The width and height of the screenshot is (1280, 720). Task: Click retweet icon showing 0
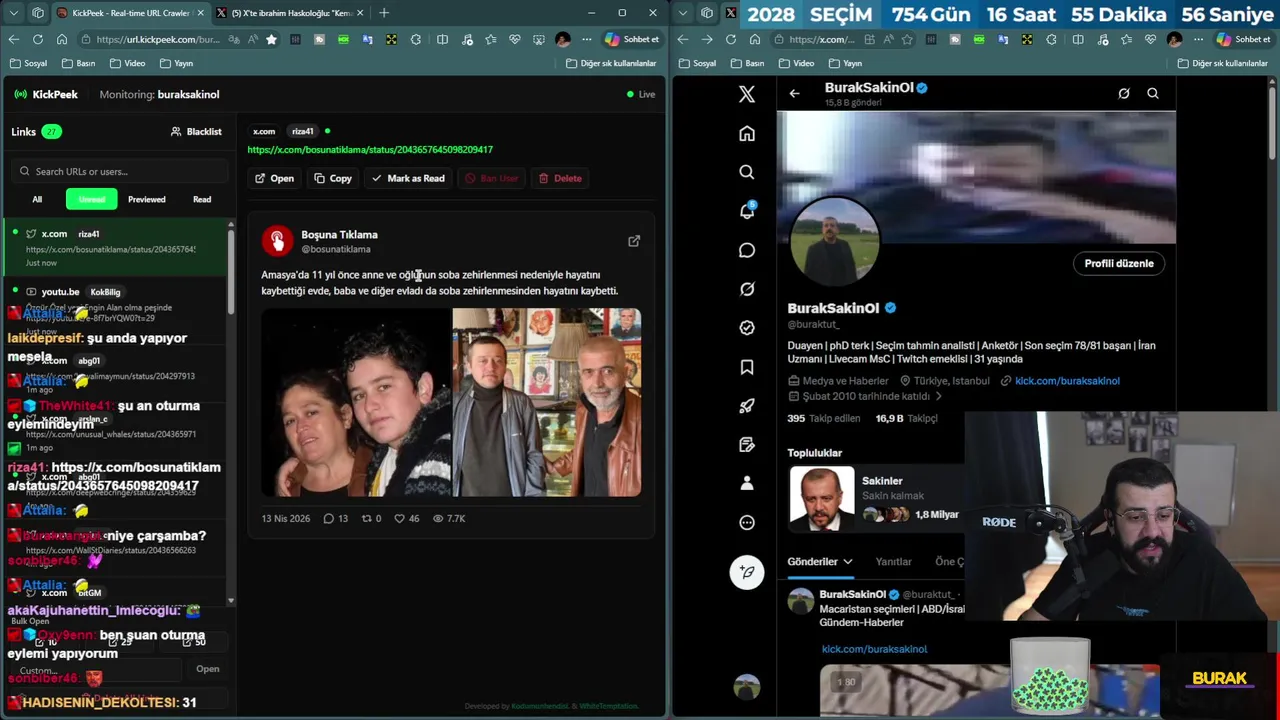(x=366, y=518)
